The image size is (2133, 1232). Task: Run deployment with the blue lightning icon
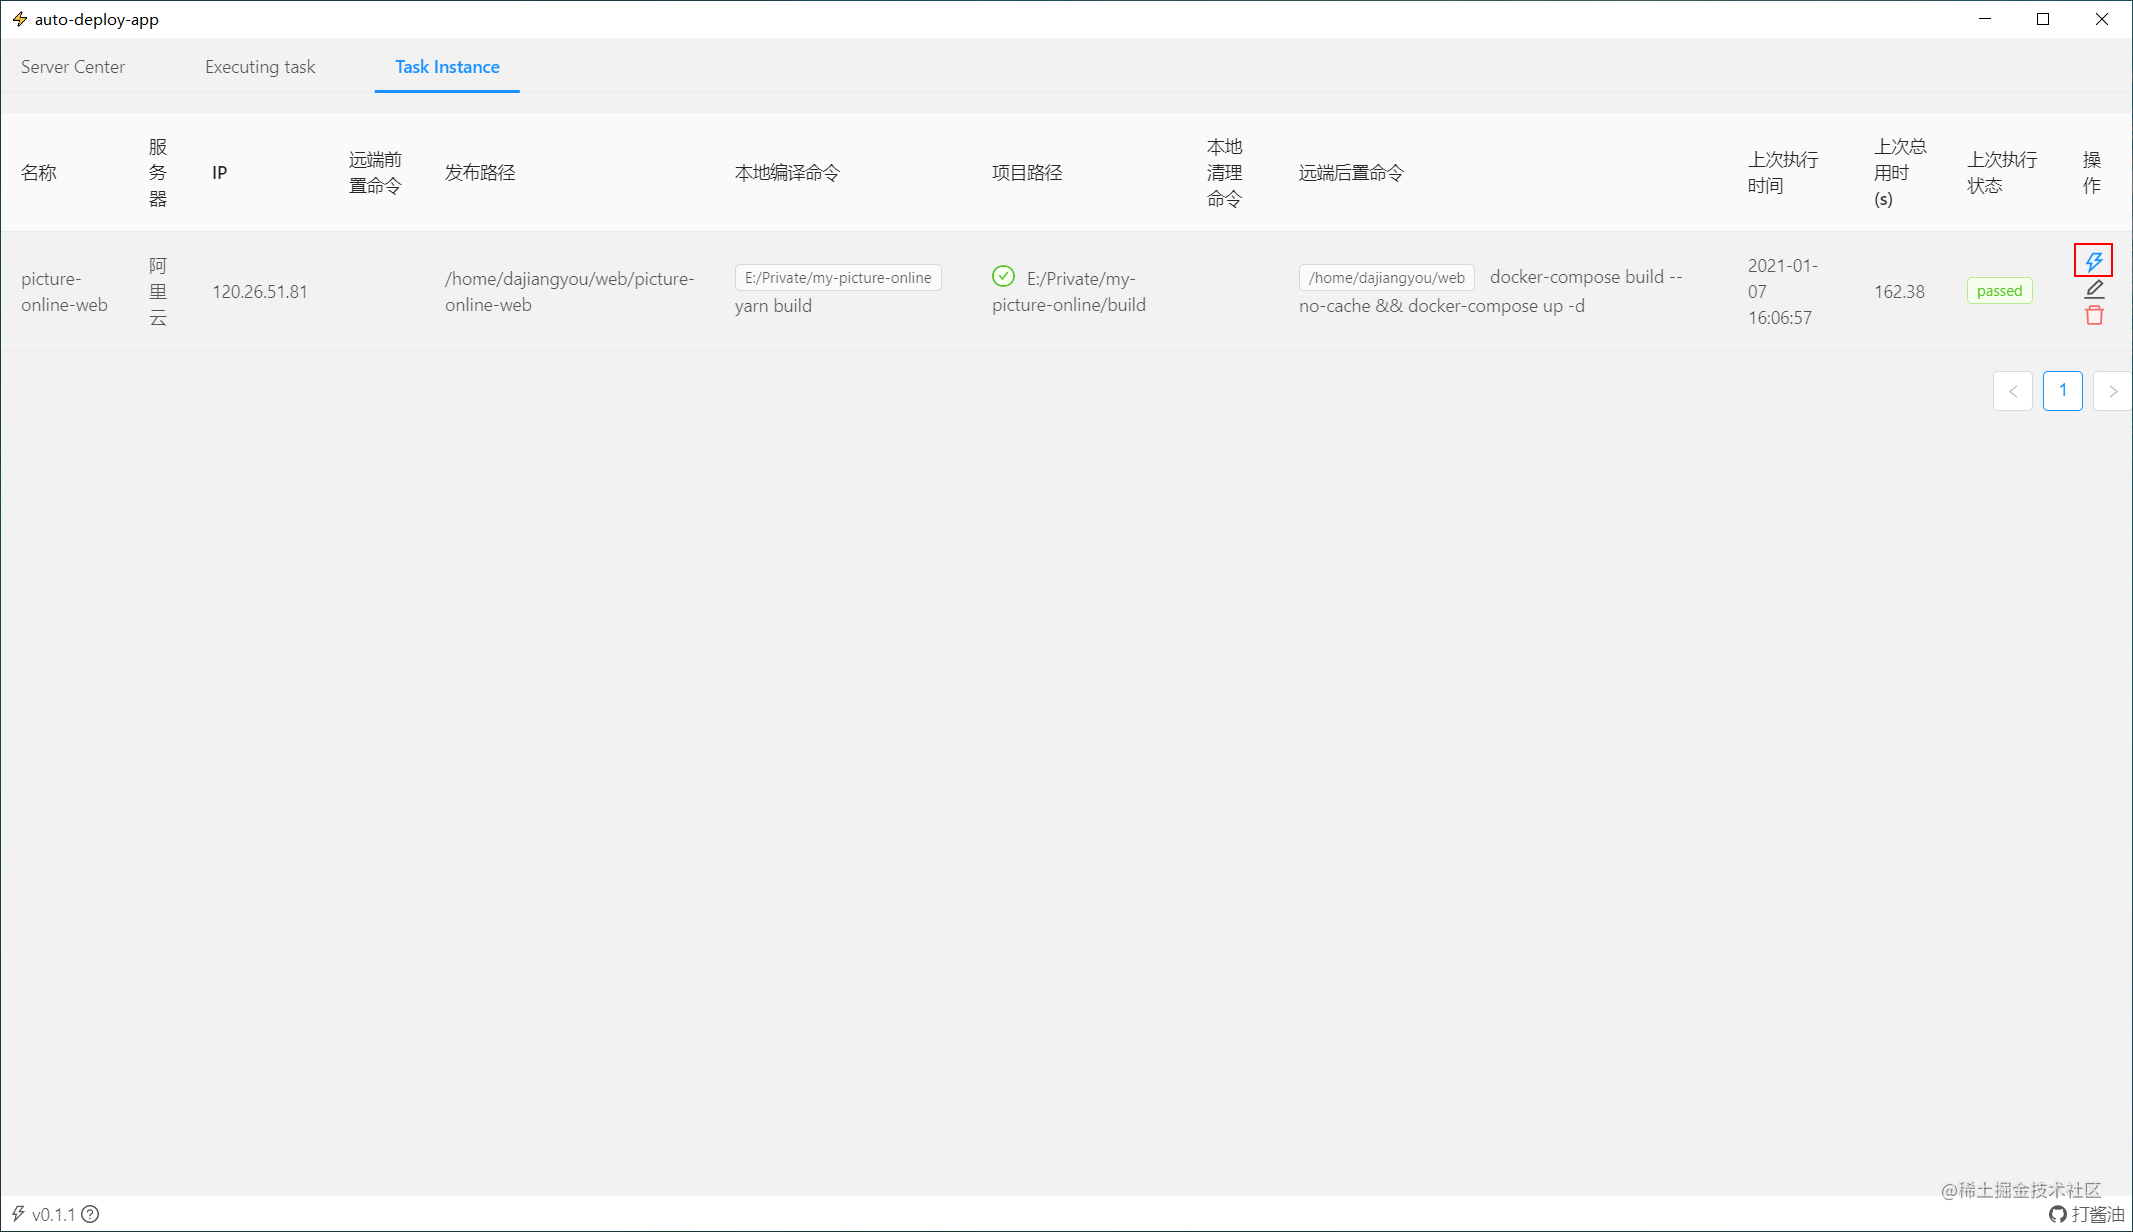click(x=2093, y=261)
